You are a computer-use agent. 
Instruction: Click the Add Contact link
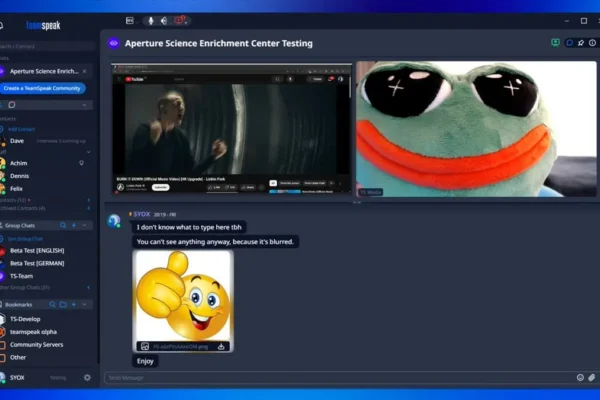(20, 130)
